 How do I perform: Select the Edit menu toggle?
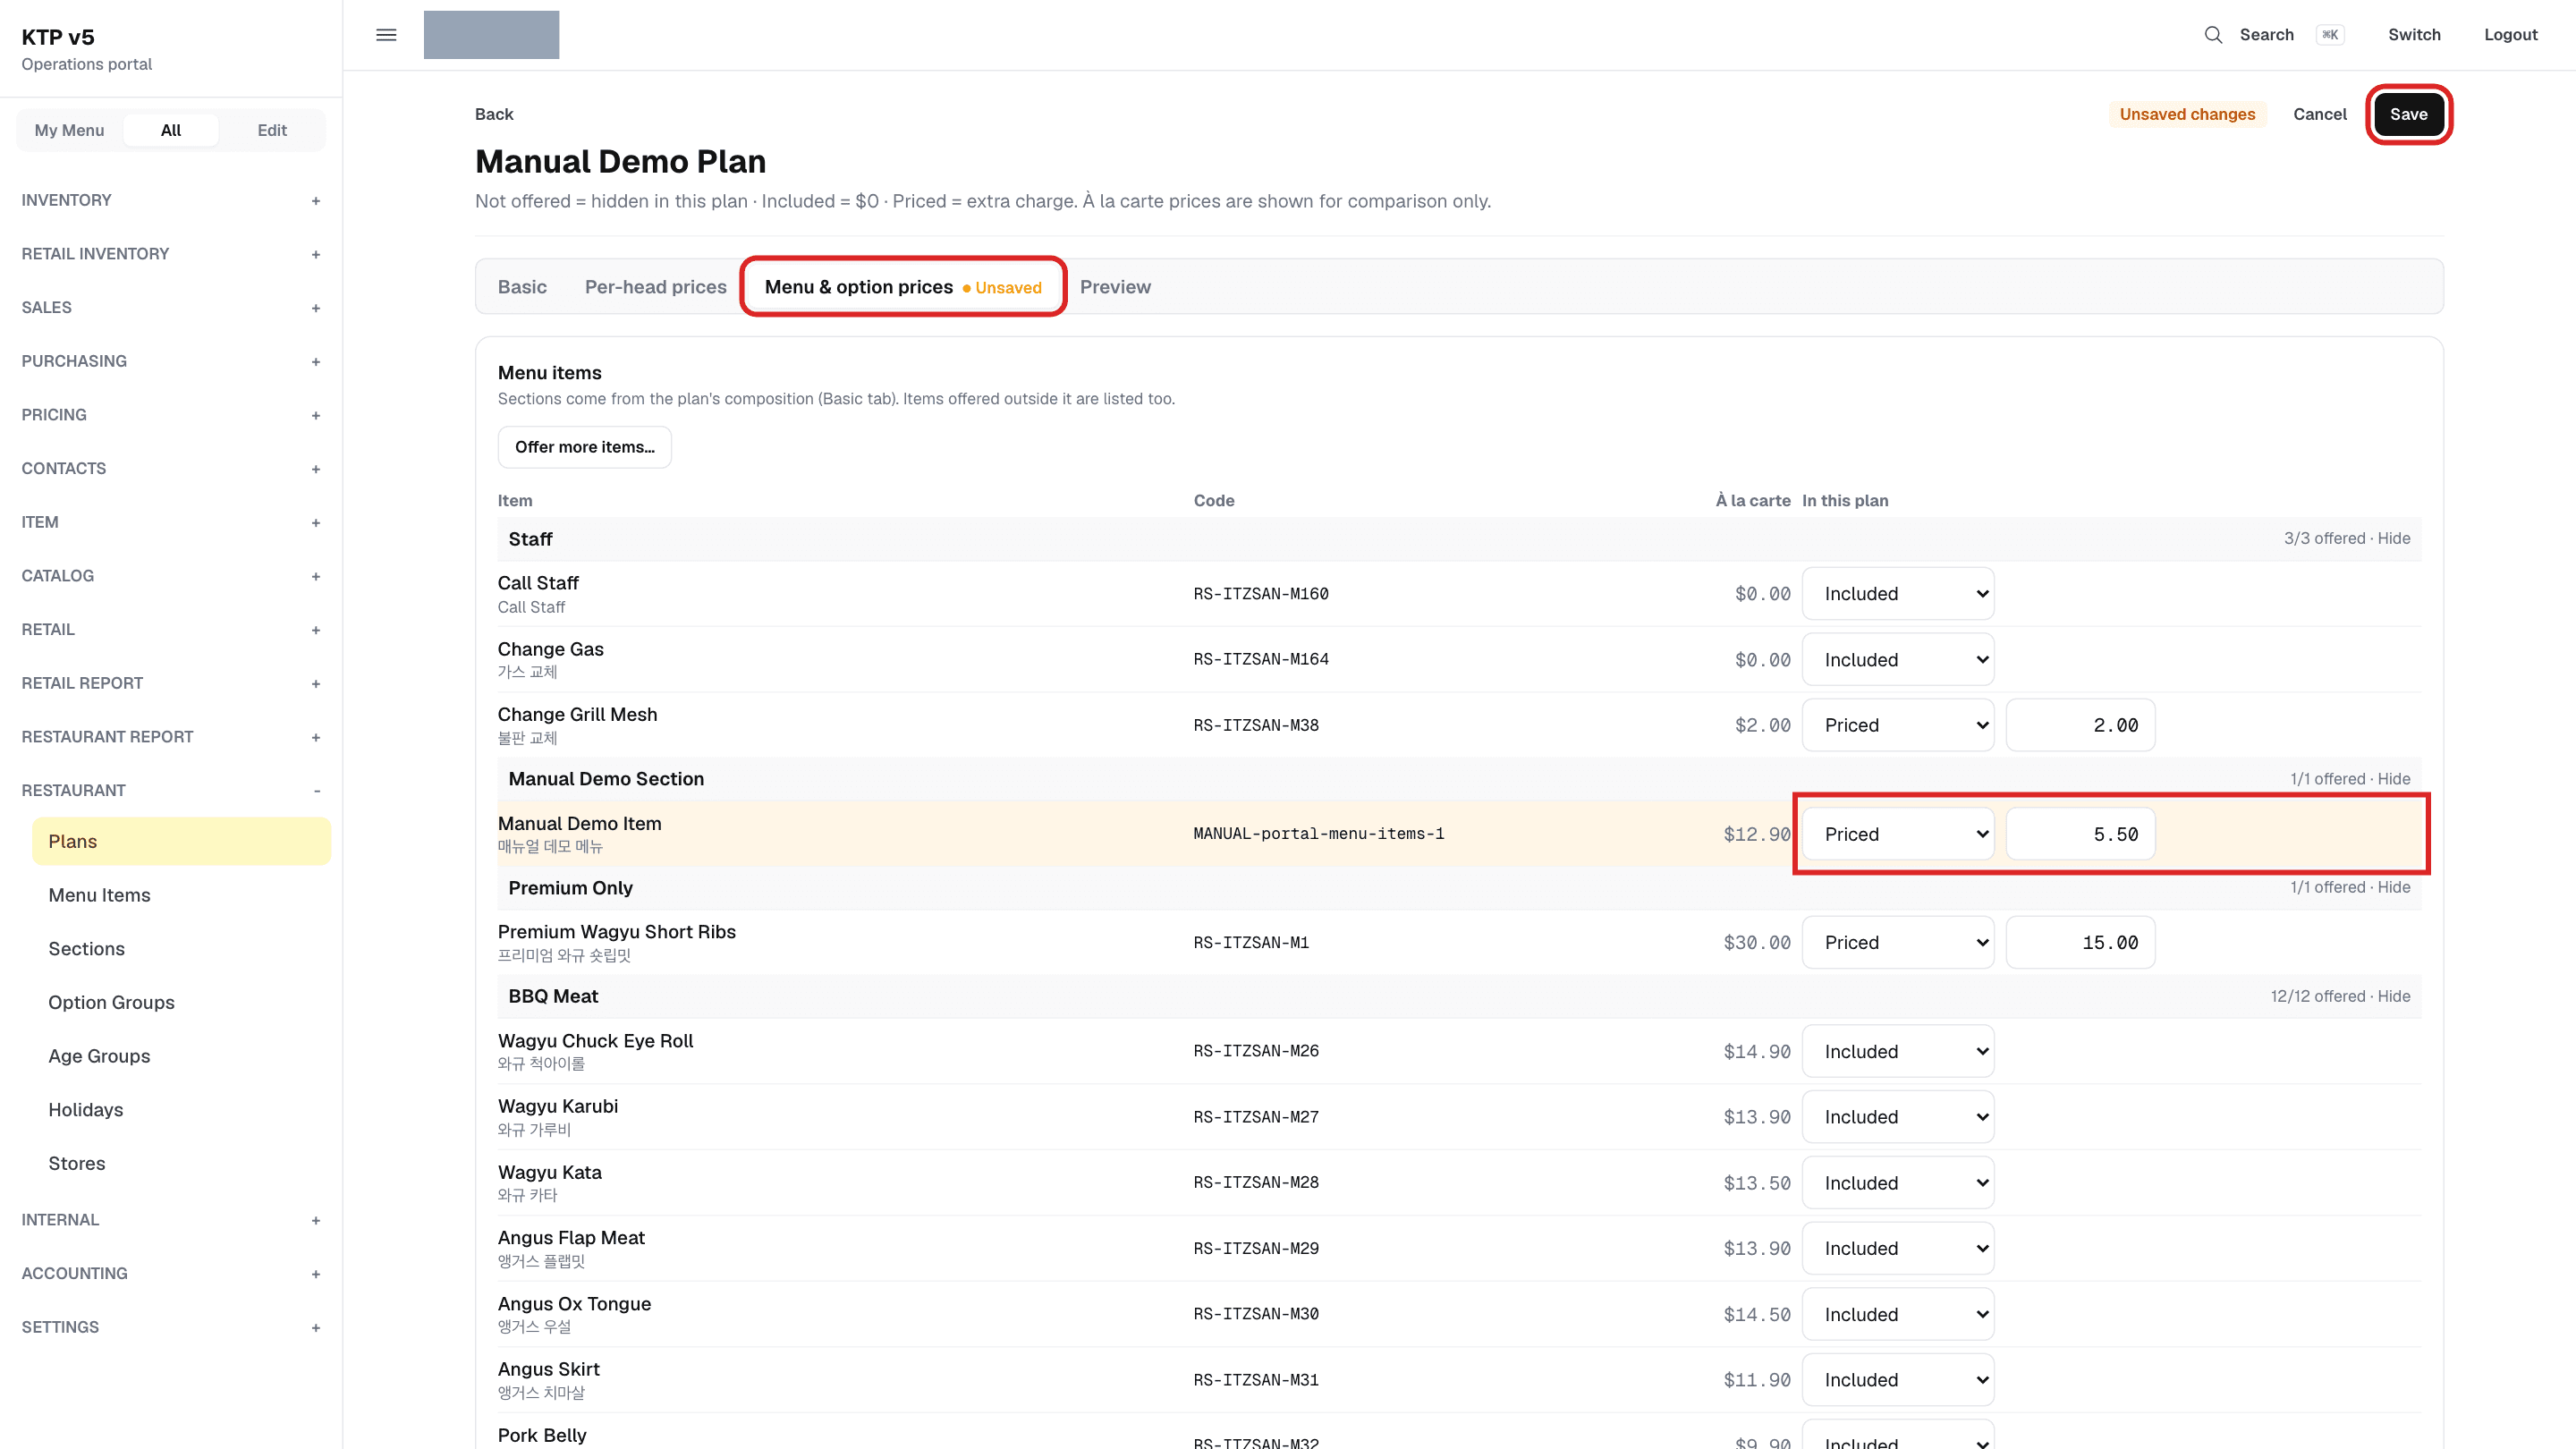pyautogui.click(x=272, y=130)
